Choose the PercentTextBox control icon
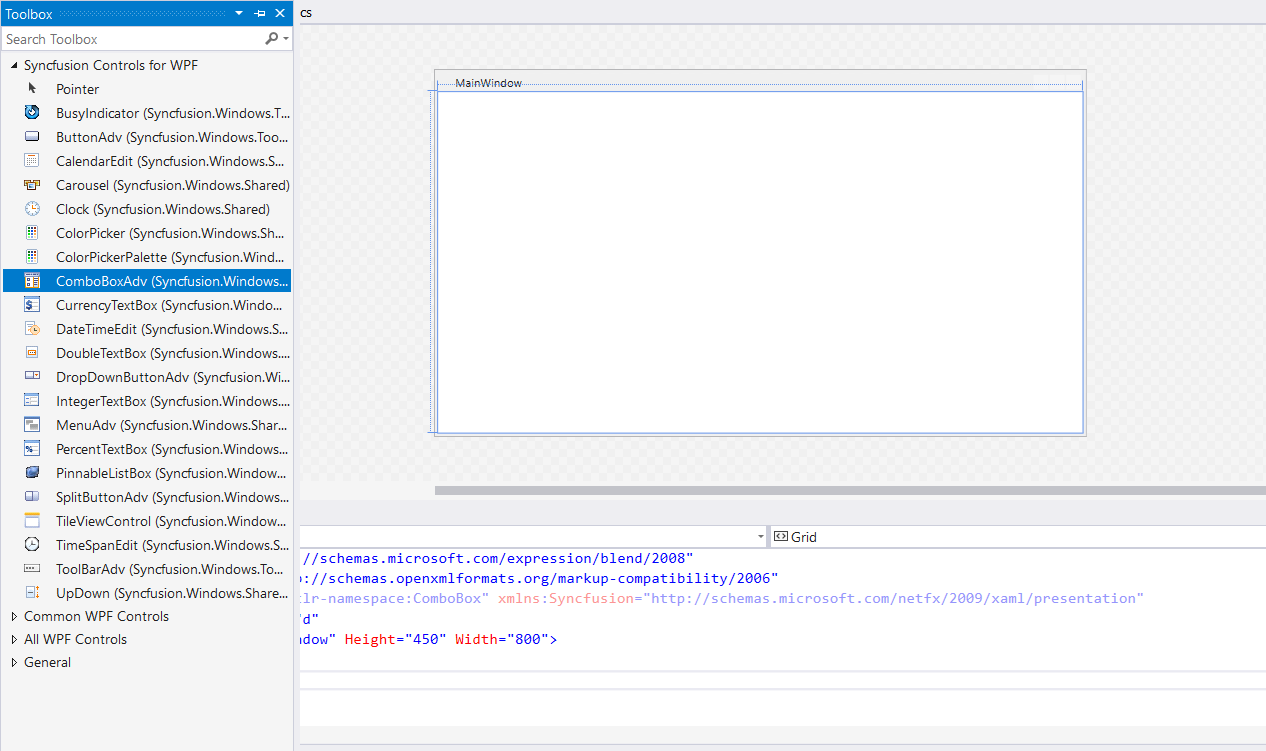 coord(32,449)
